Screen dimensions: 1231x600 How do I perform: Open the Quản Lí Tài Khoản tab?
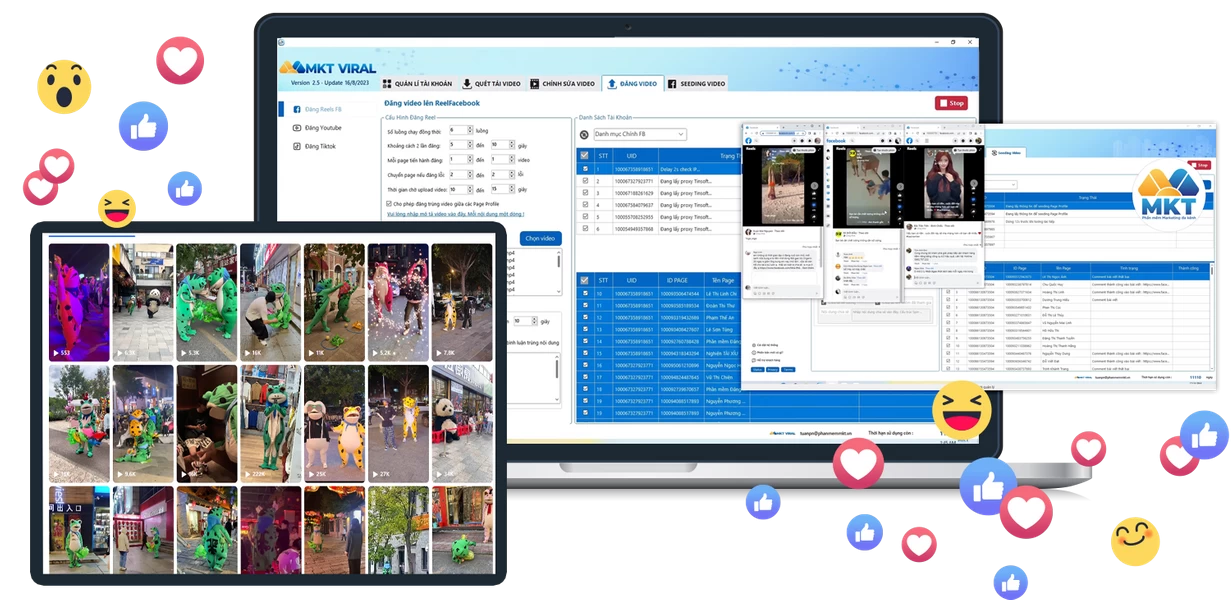click(x=417, y=84)
